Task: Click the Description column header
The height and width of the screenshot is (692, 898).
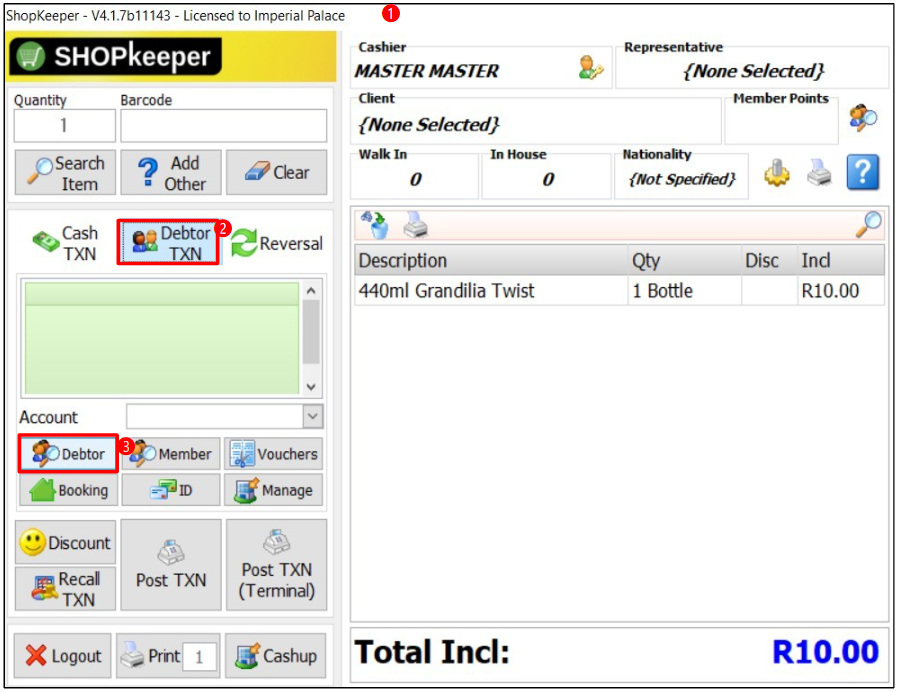Action: tap(491, 261)
